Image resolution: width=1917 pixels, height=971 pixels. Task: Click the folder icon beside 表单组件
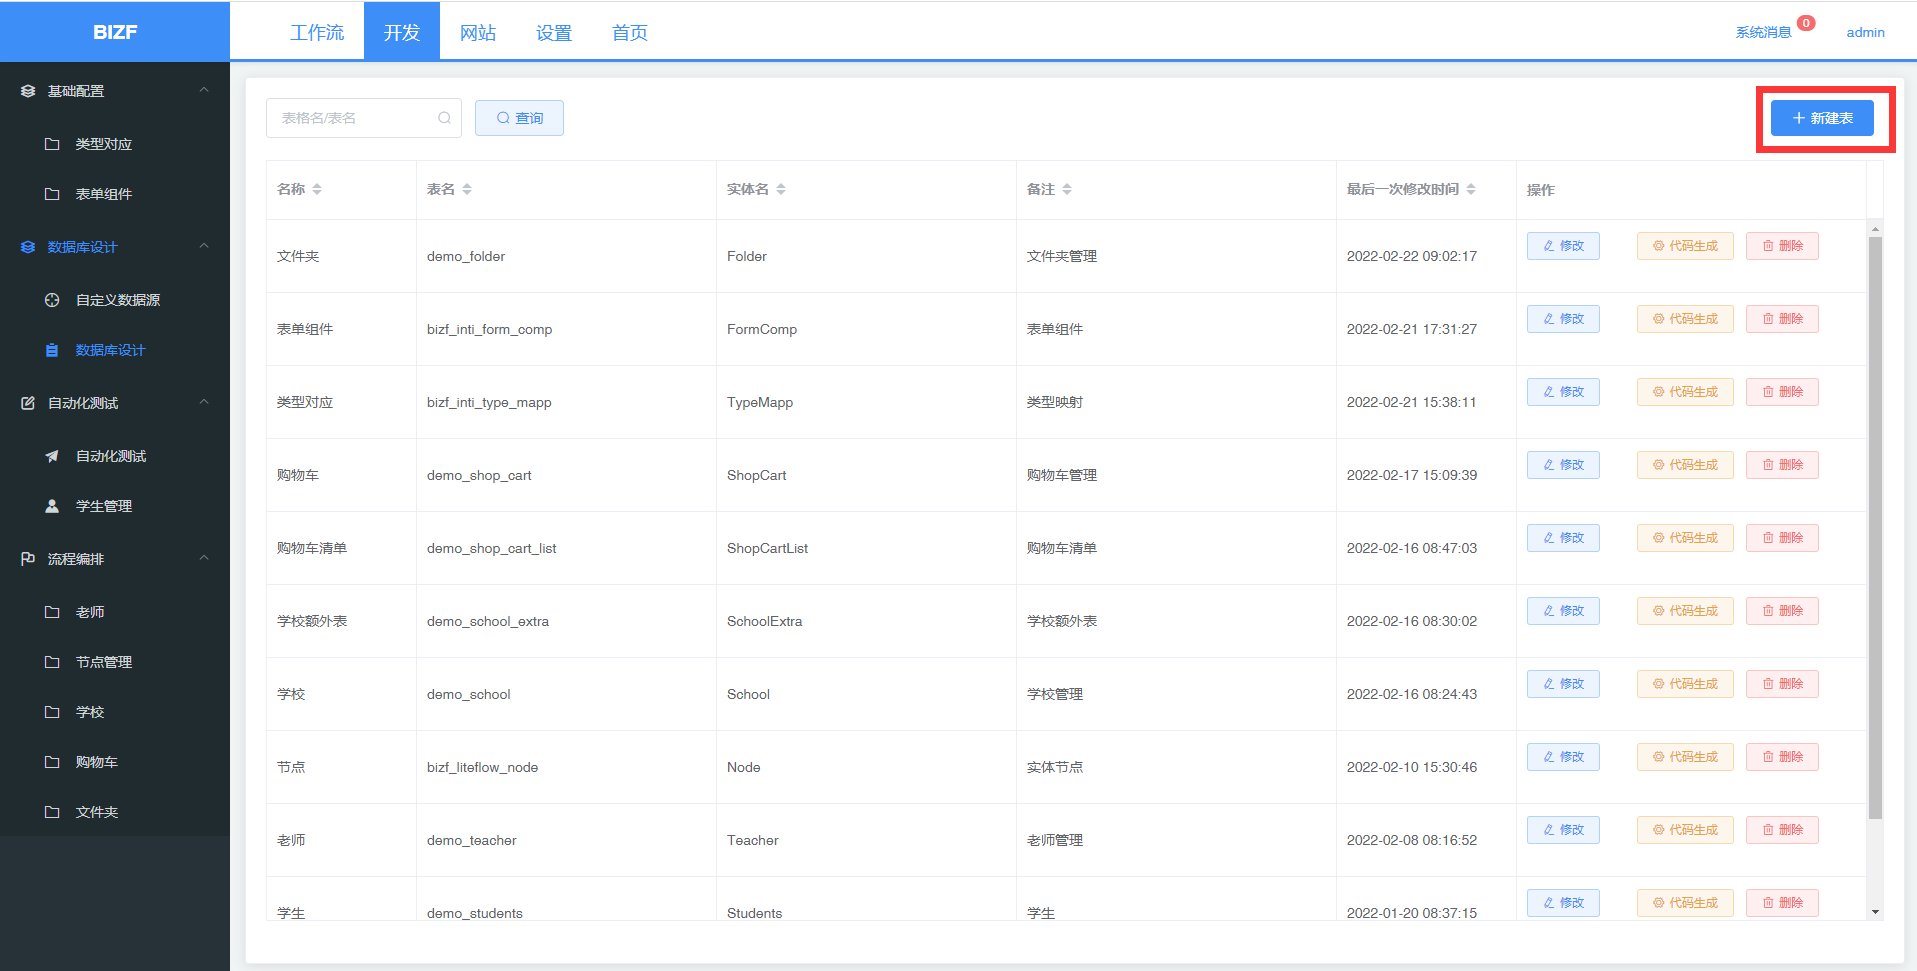click(52, 194)
